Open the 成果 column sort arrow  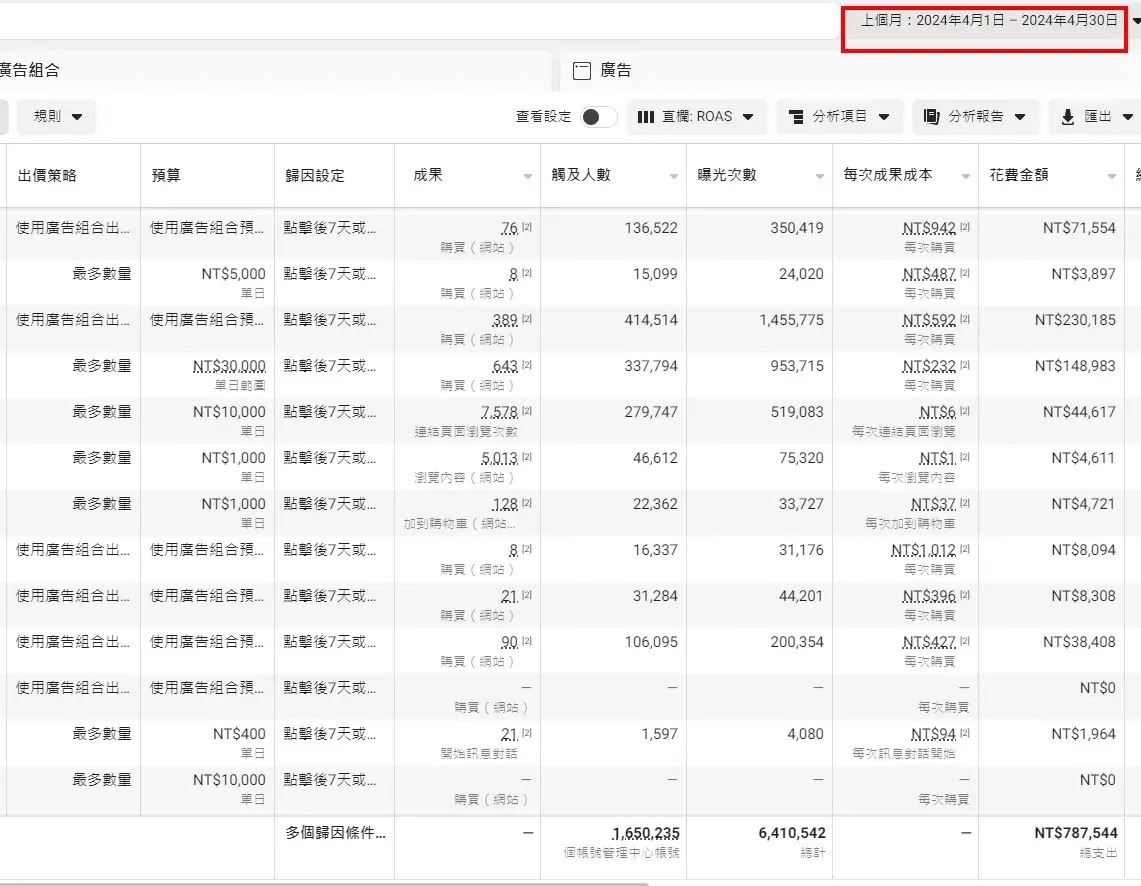(x=528, y=176)
